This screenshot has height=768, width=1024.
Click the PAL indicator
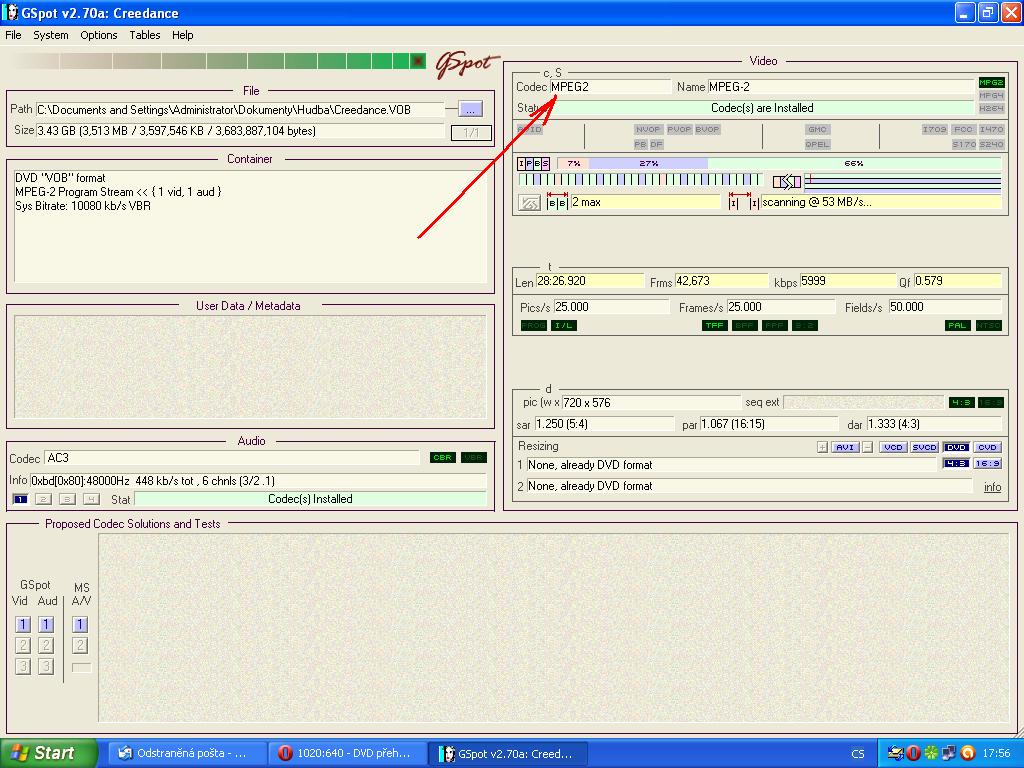[x=957, y=325]
